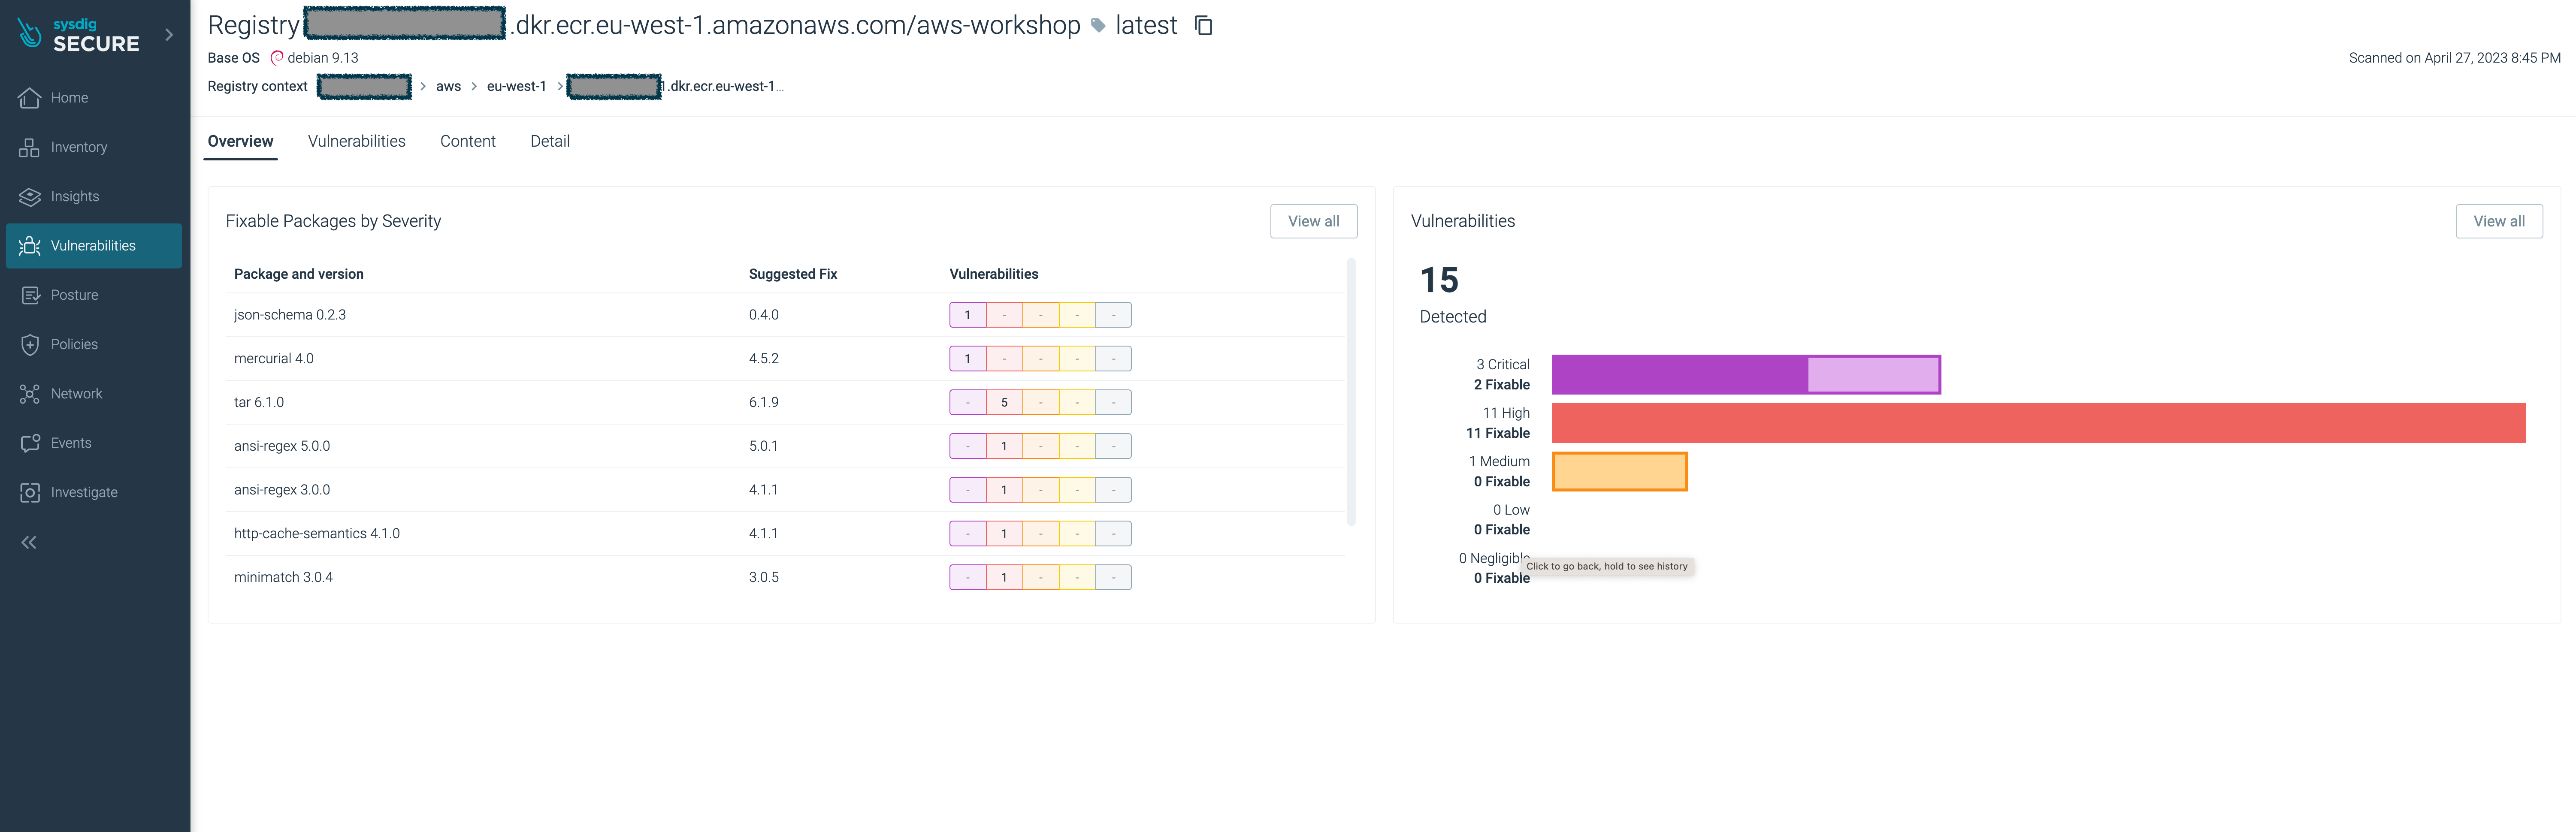The image size is (2576, 832).
Task: Switch to the Vulnerabilities tab
Action: 357,142
